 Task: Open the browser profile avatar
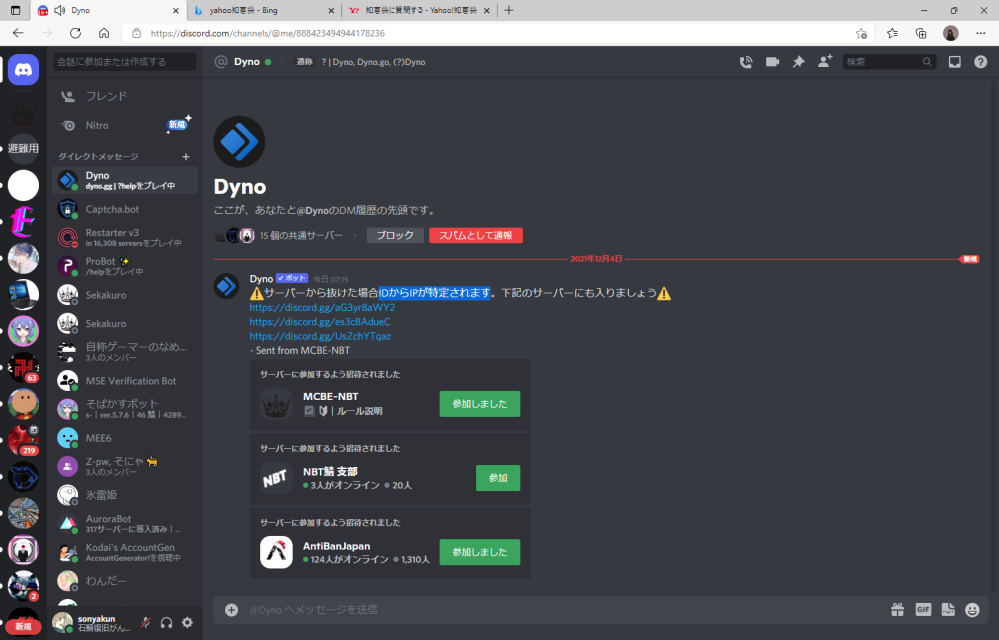point(951,33)
